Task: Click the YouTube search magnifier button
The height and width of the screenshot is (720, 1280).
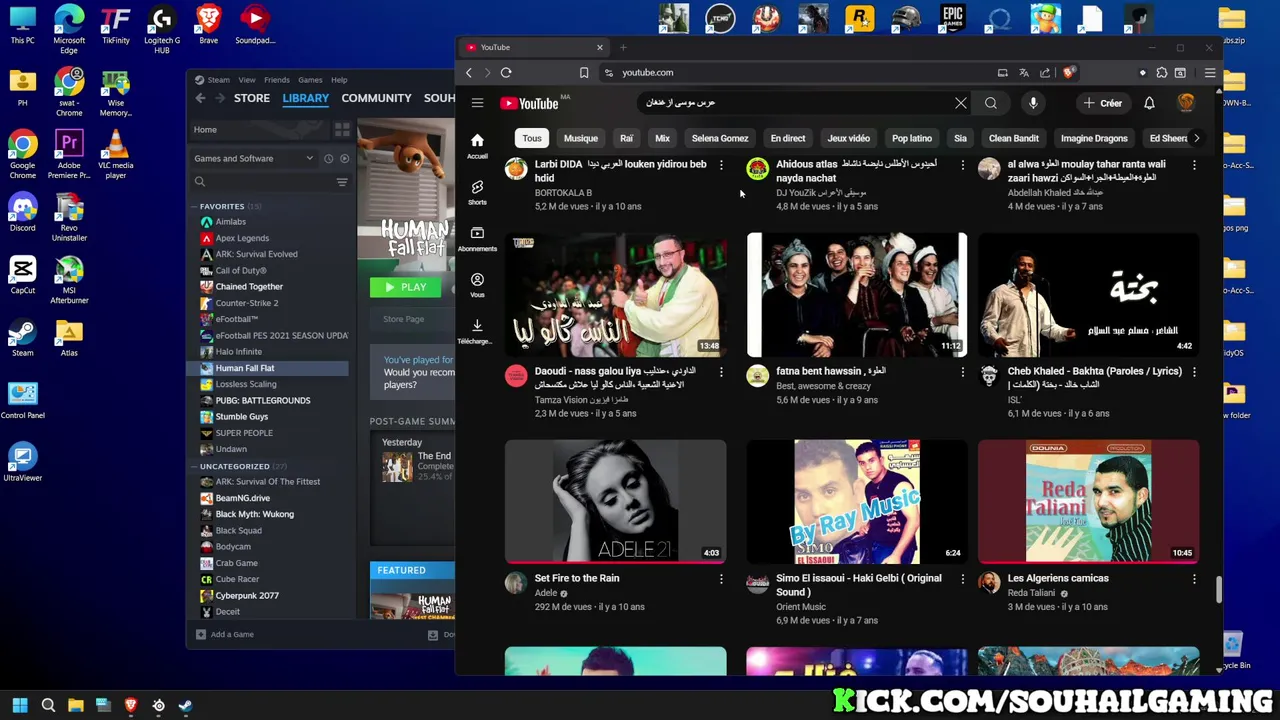Action: [x=990, y=103]
